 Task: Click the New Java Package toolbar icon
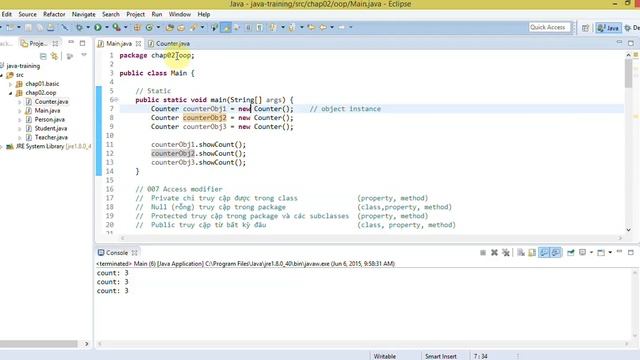tap(137, 27)
